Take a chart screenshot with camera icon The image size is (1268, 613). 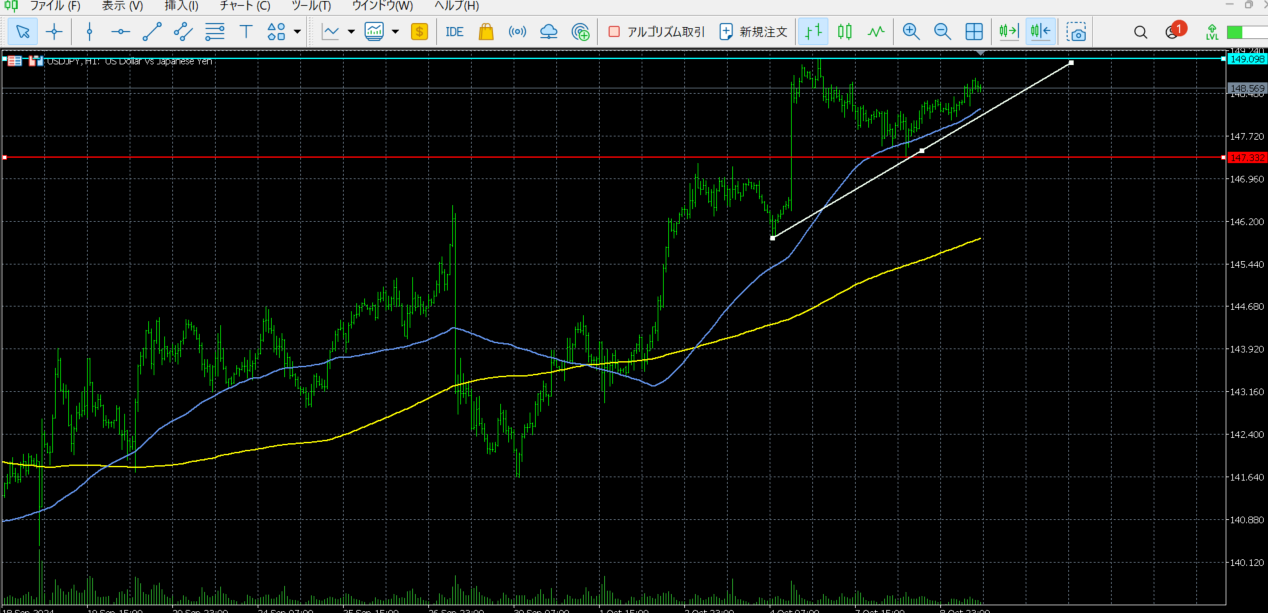1076,31
